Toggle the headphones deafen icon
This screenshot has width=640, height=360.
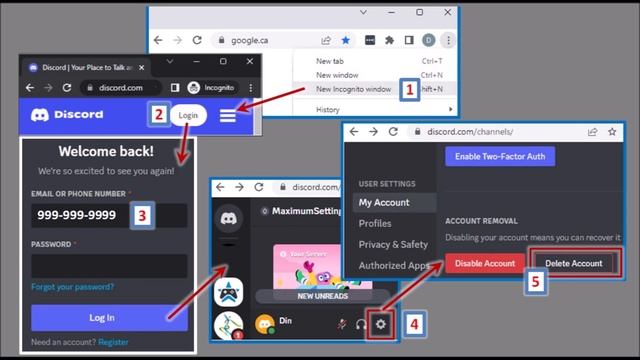click(361, 324)
